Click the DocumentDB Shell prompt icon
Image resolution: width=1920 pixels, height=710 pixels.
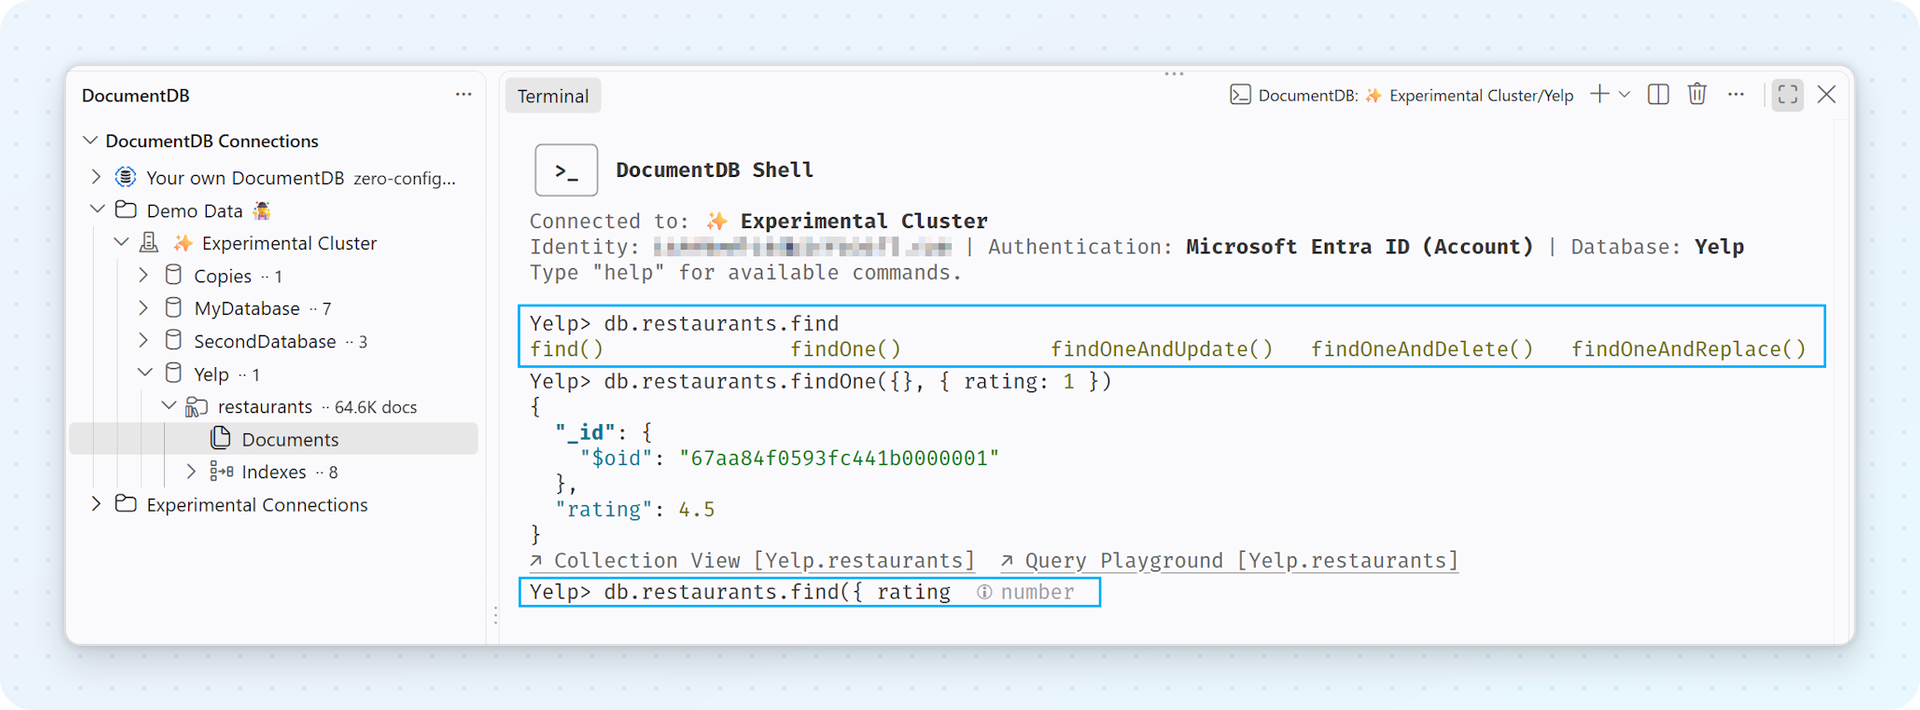(x=567, y=170)
